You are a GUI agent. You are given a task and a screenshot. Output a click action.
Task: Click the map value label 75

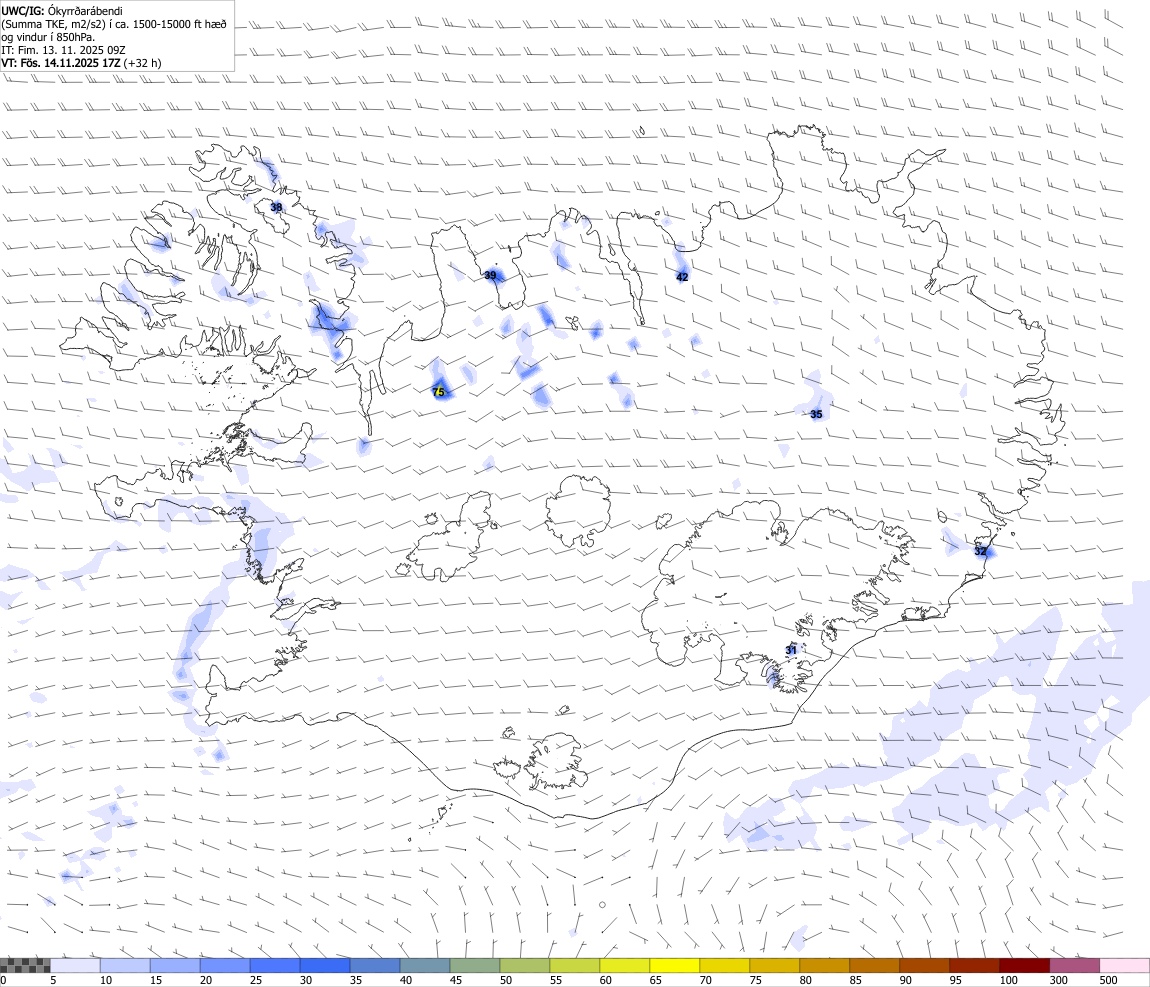click(439, 392)
